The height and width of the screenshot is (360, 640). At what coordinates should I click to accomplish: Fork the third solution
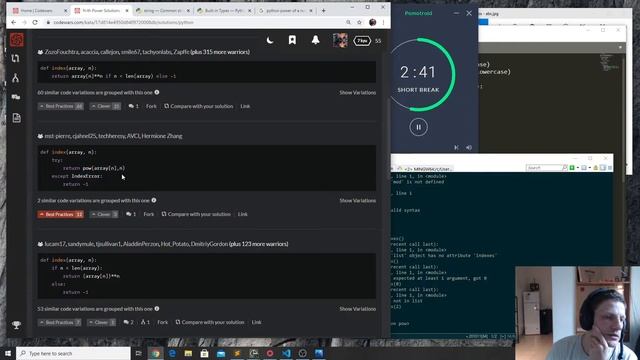pyautogui.click(x=162, y=322)
